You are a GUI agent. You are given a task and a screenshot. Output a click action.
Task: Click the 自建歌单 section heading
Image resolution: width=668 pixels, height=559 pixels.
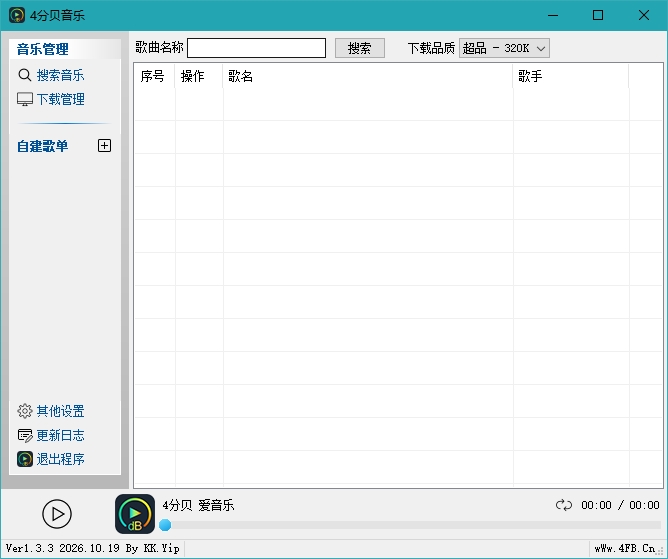(43, 146)
